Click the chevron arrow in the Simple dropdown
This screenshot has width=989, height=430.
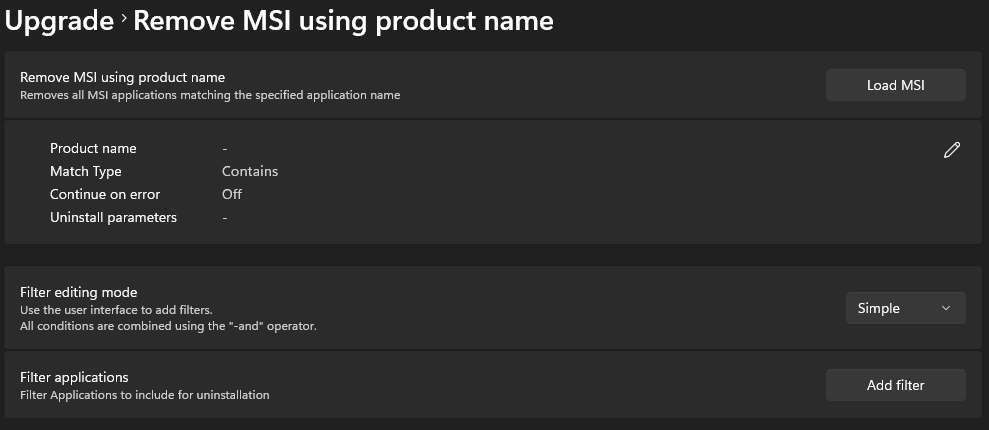point(946,308)
